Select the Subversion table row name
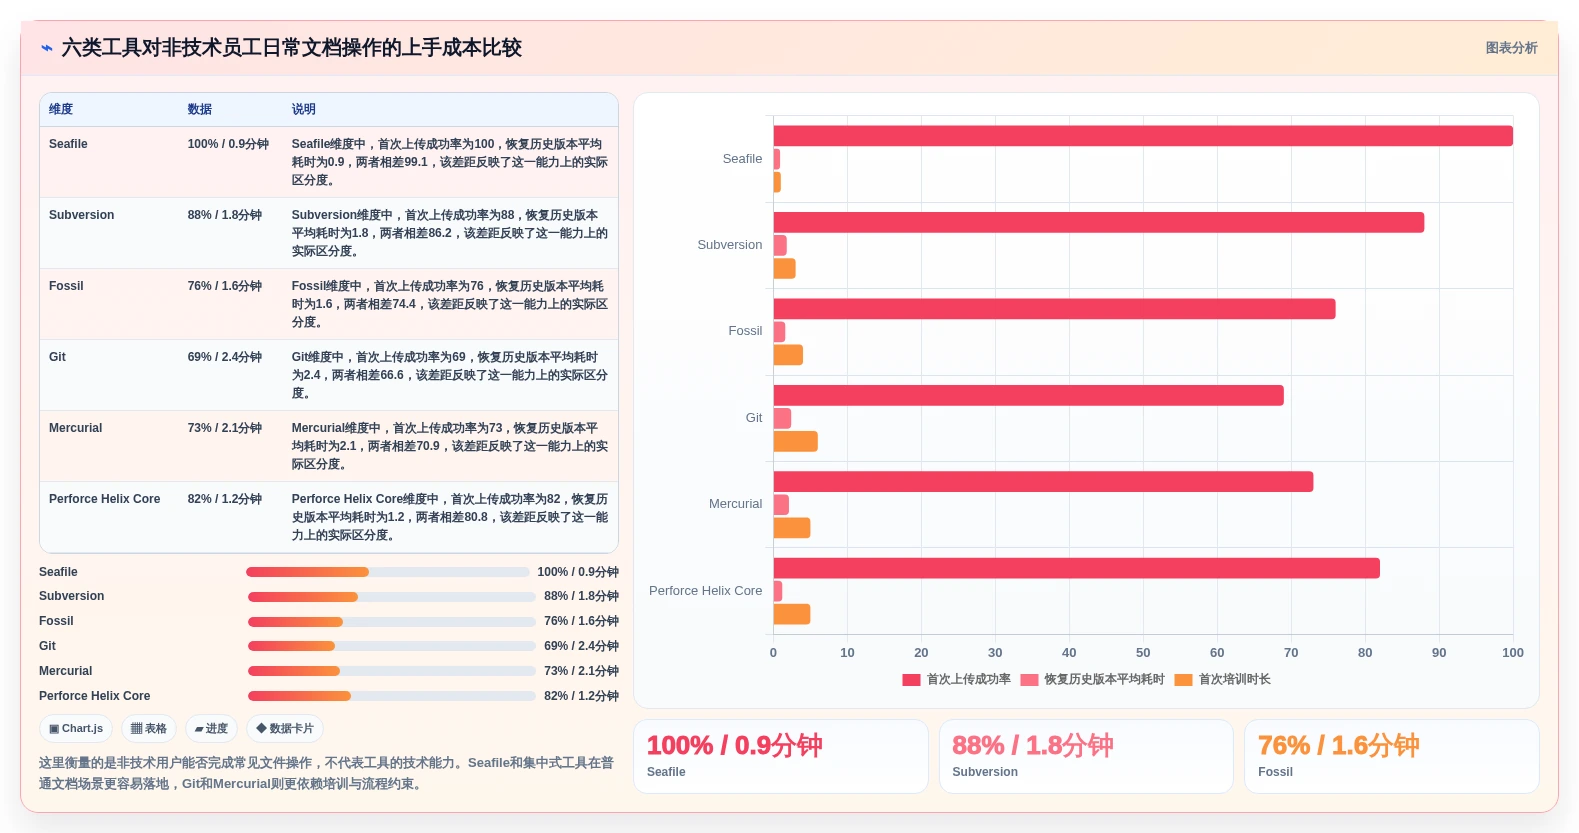Screen dimensions: 1579x833 point(81,215)
